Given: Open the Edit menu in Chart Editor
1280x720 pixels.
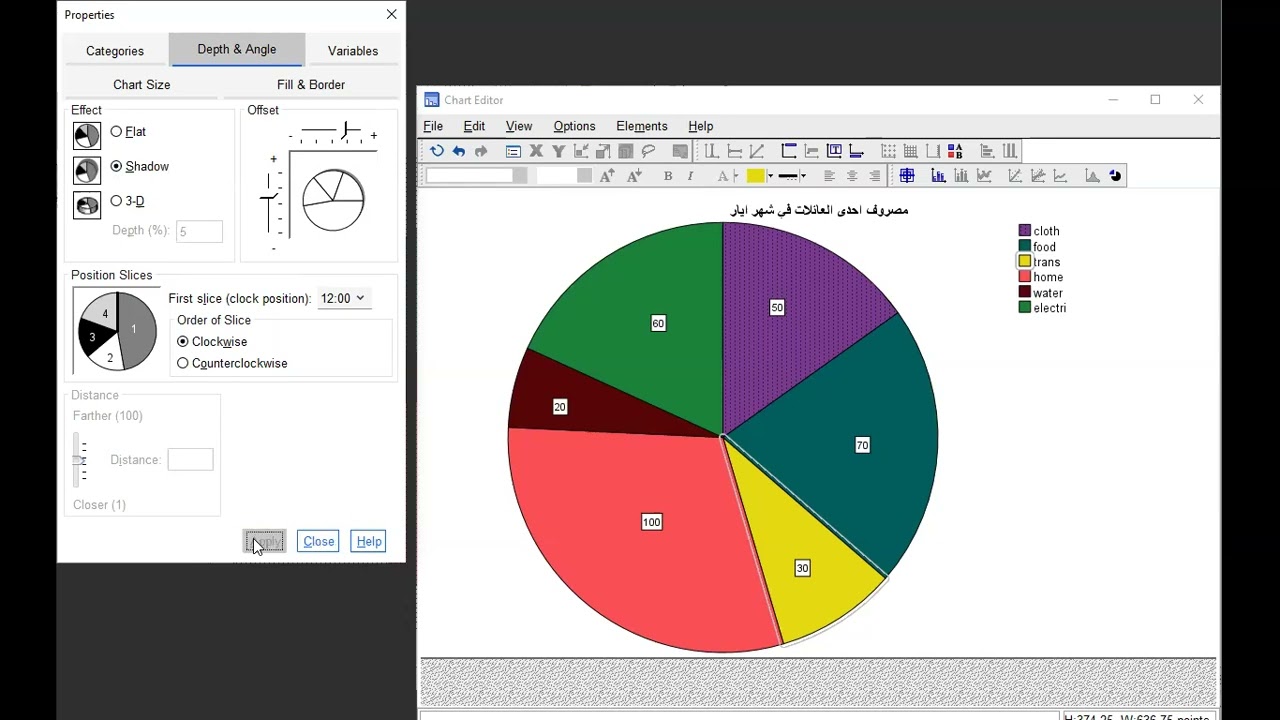Looking at the screenshot, I should 474,126.
